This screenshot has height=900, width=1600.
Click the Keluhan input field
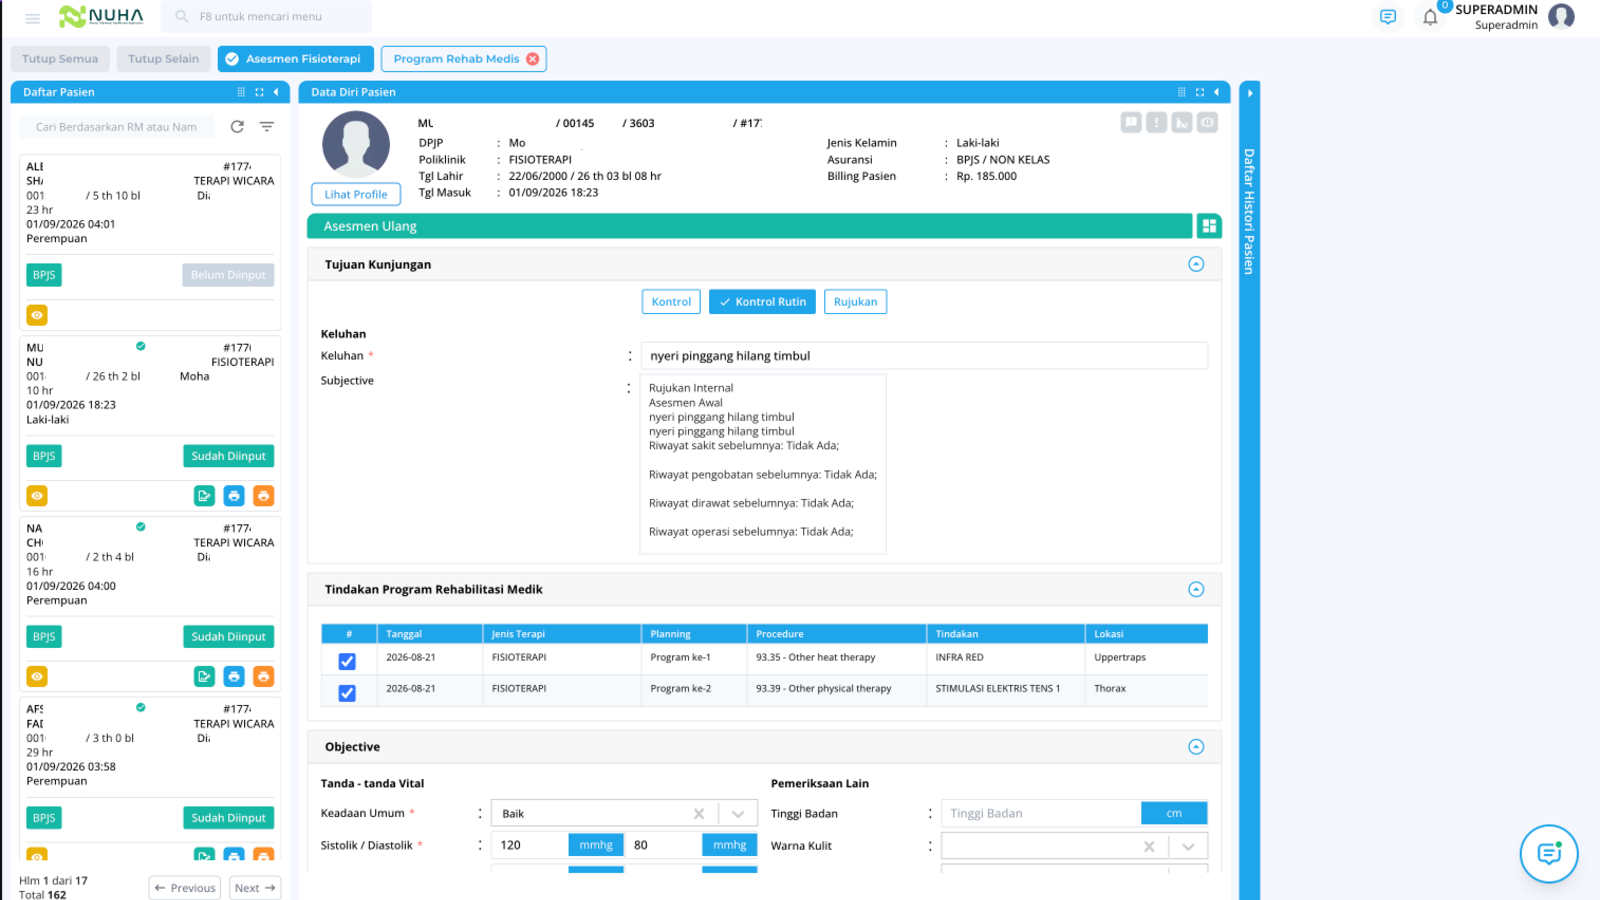click(x=924, y=356)
